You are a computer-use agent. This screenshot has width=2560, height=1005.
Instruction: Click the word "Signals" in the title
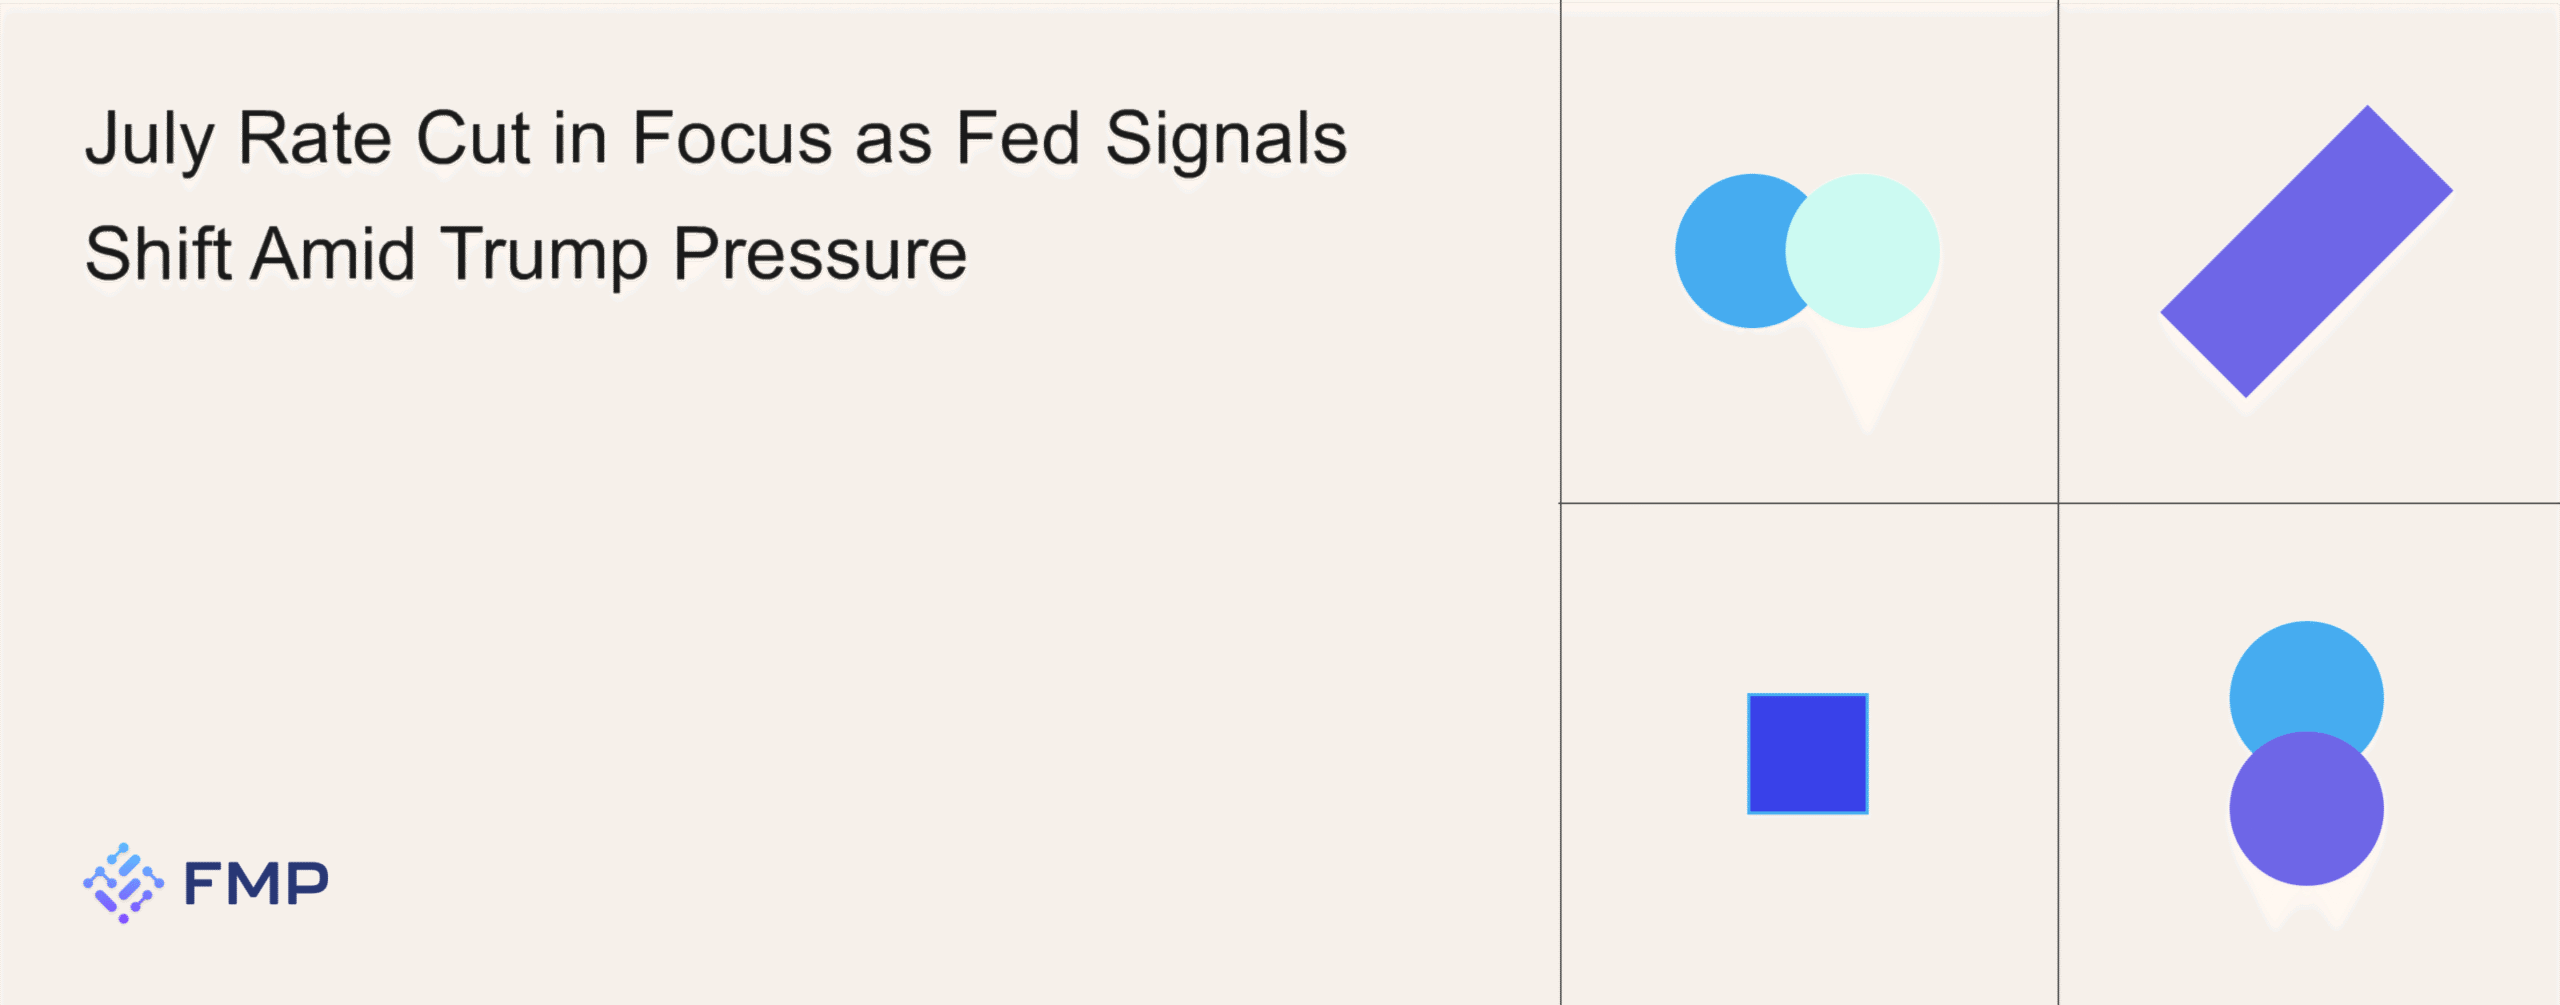point(1226,139)
